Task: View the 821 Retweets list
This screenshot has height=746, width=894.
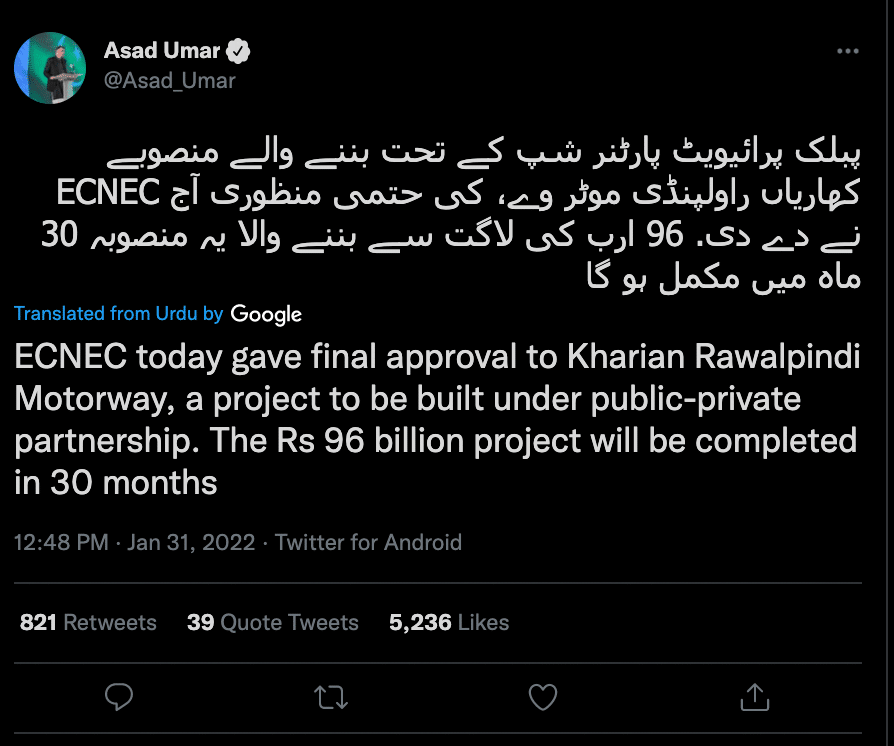Action: click(88, 622)
